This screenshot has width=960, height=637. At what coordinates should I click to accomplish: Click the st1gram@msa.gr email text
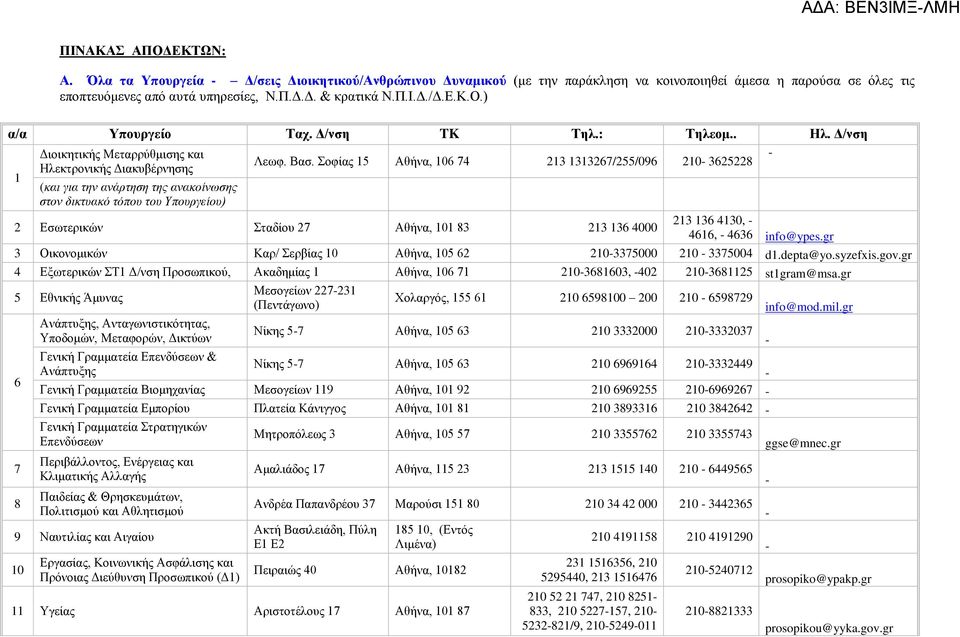click(x=808, y=274)
